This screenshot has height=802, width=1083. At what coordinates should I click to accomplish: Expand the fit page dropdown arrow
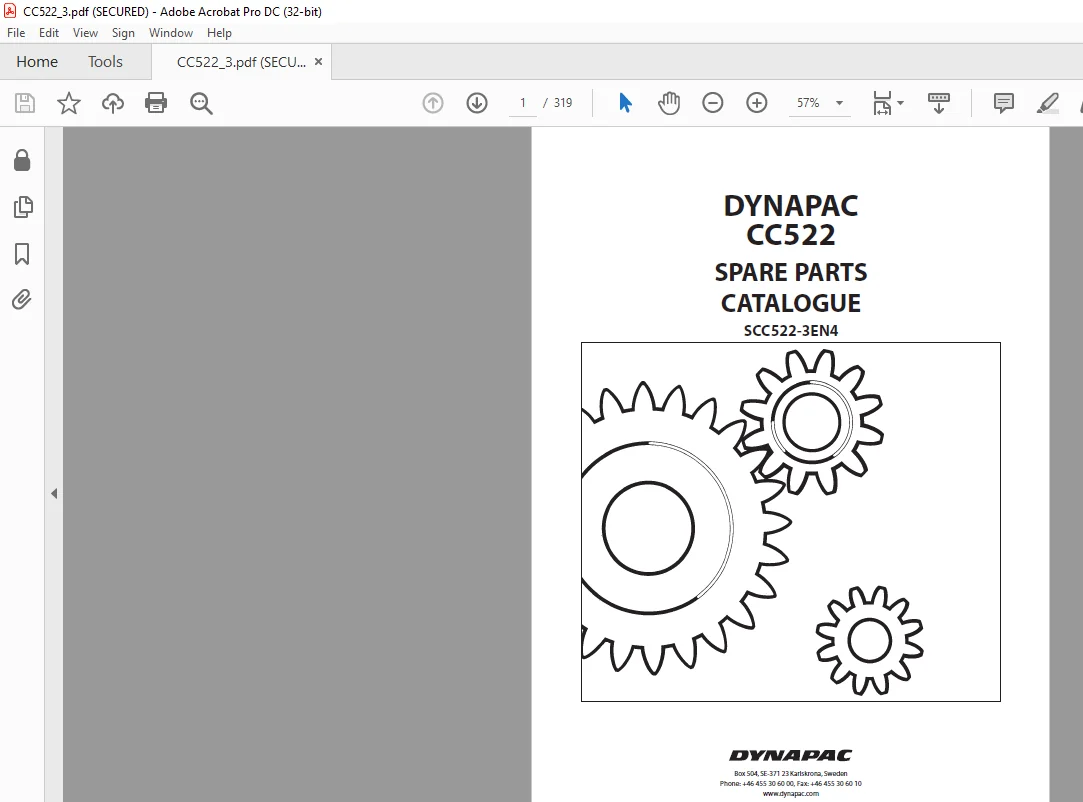(x=900, y=103)
